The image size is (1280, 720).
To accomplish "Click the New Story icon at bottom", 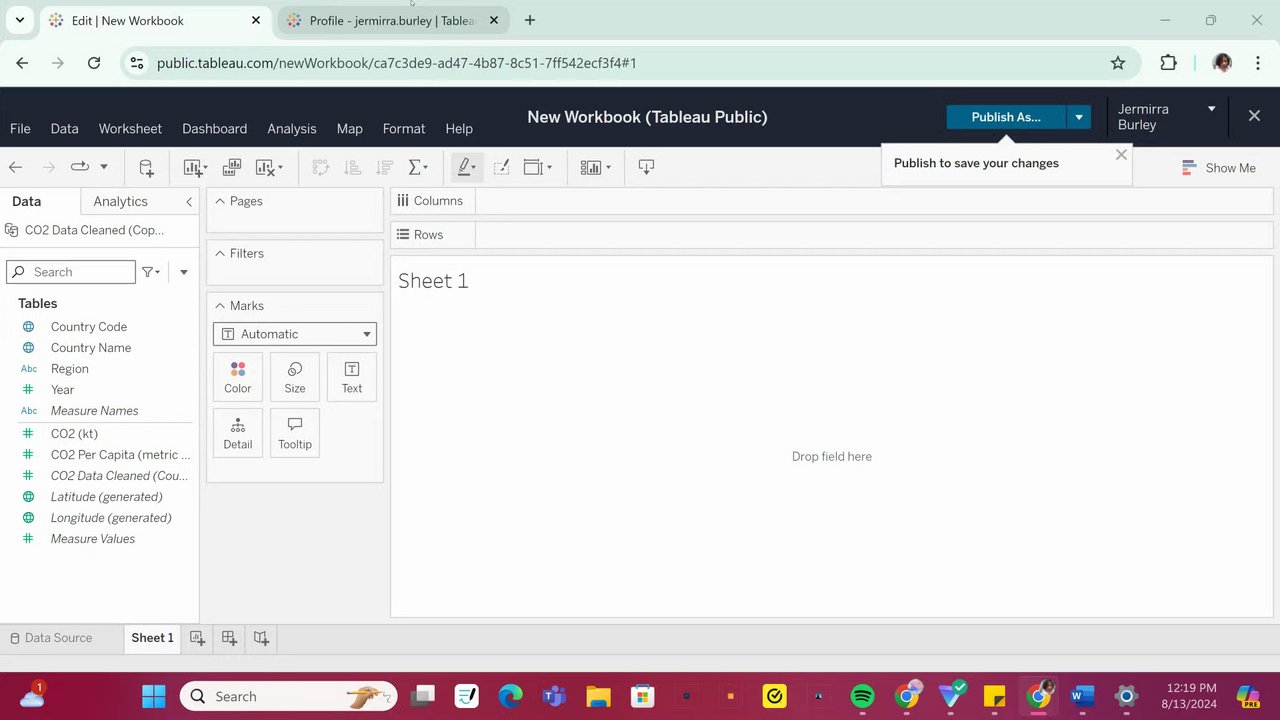I will pyautogui.click(x=261, y=638).
